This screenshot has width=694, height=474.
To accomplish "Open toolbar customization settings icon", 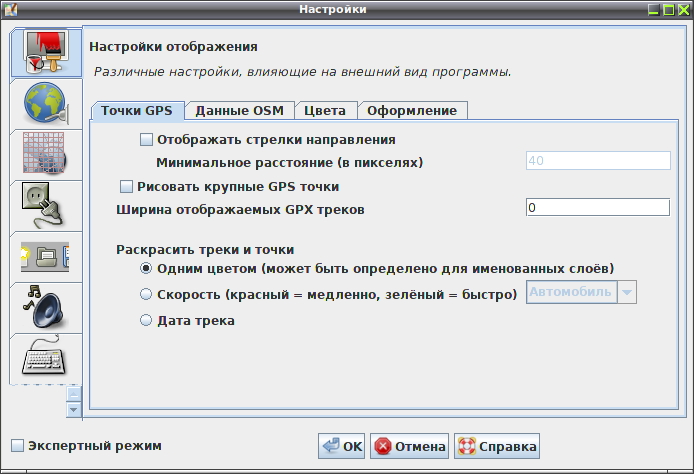I will (46, 257).
